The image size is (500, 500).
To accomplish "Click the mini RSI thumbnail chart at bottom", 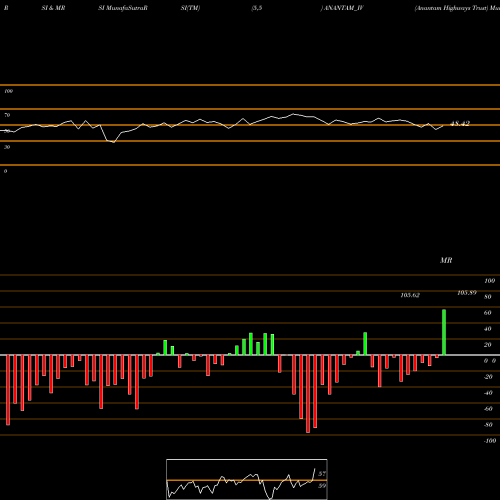I will pyautogui.click(x=247, y=479).
